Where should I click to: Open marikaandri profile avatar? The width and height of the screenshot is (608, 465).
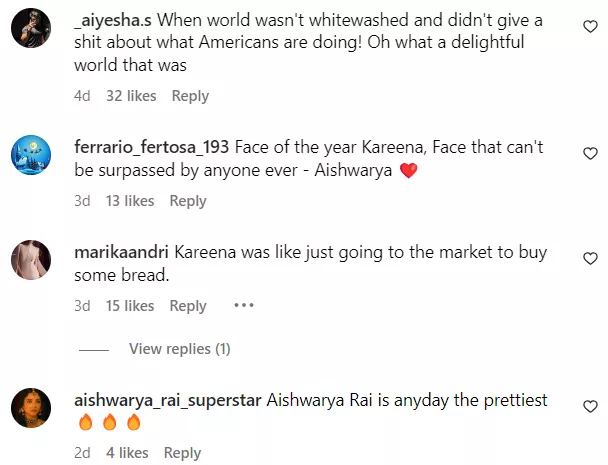point(31,260)
